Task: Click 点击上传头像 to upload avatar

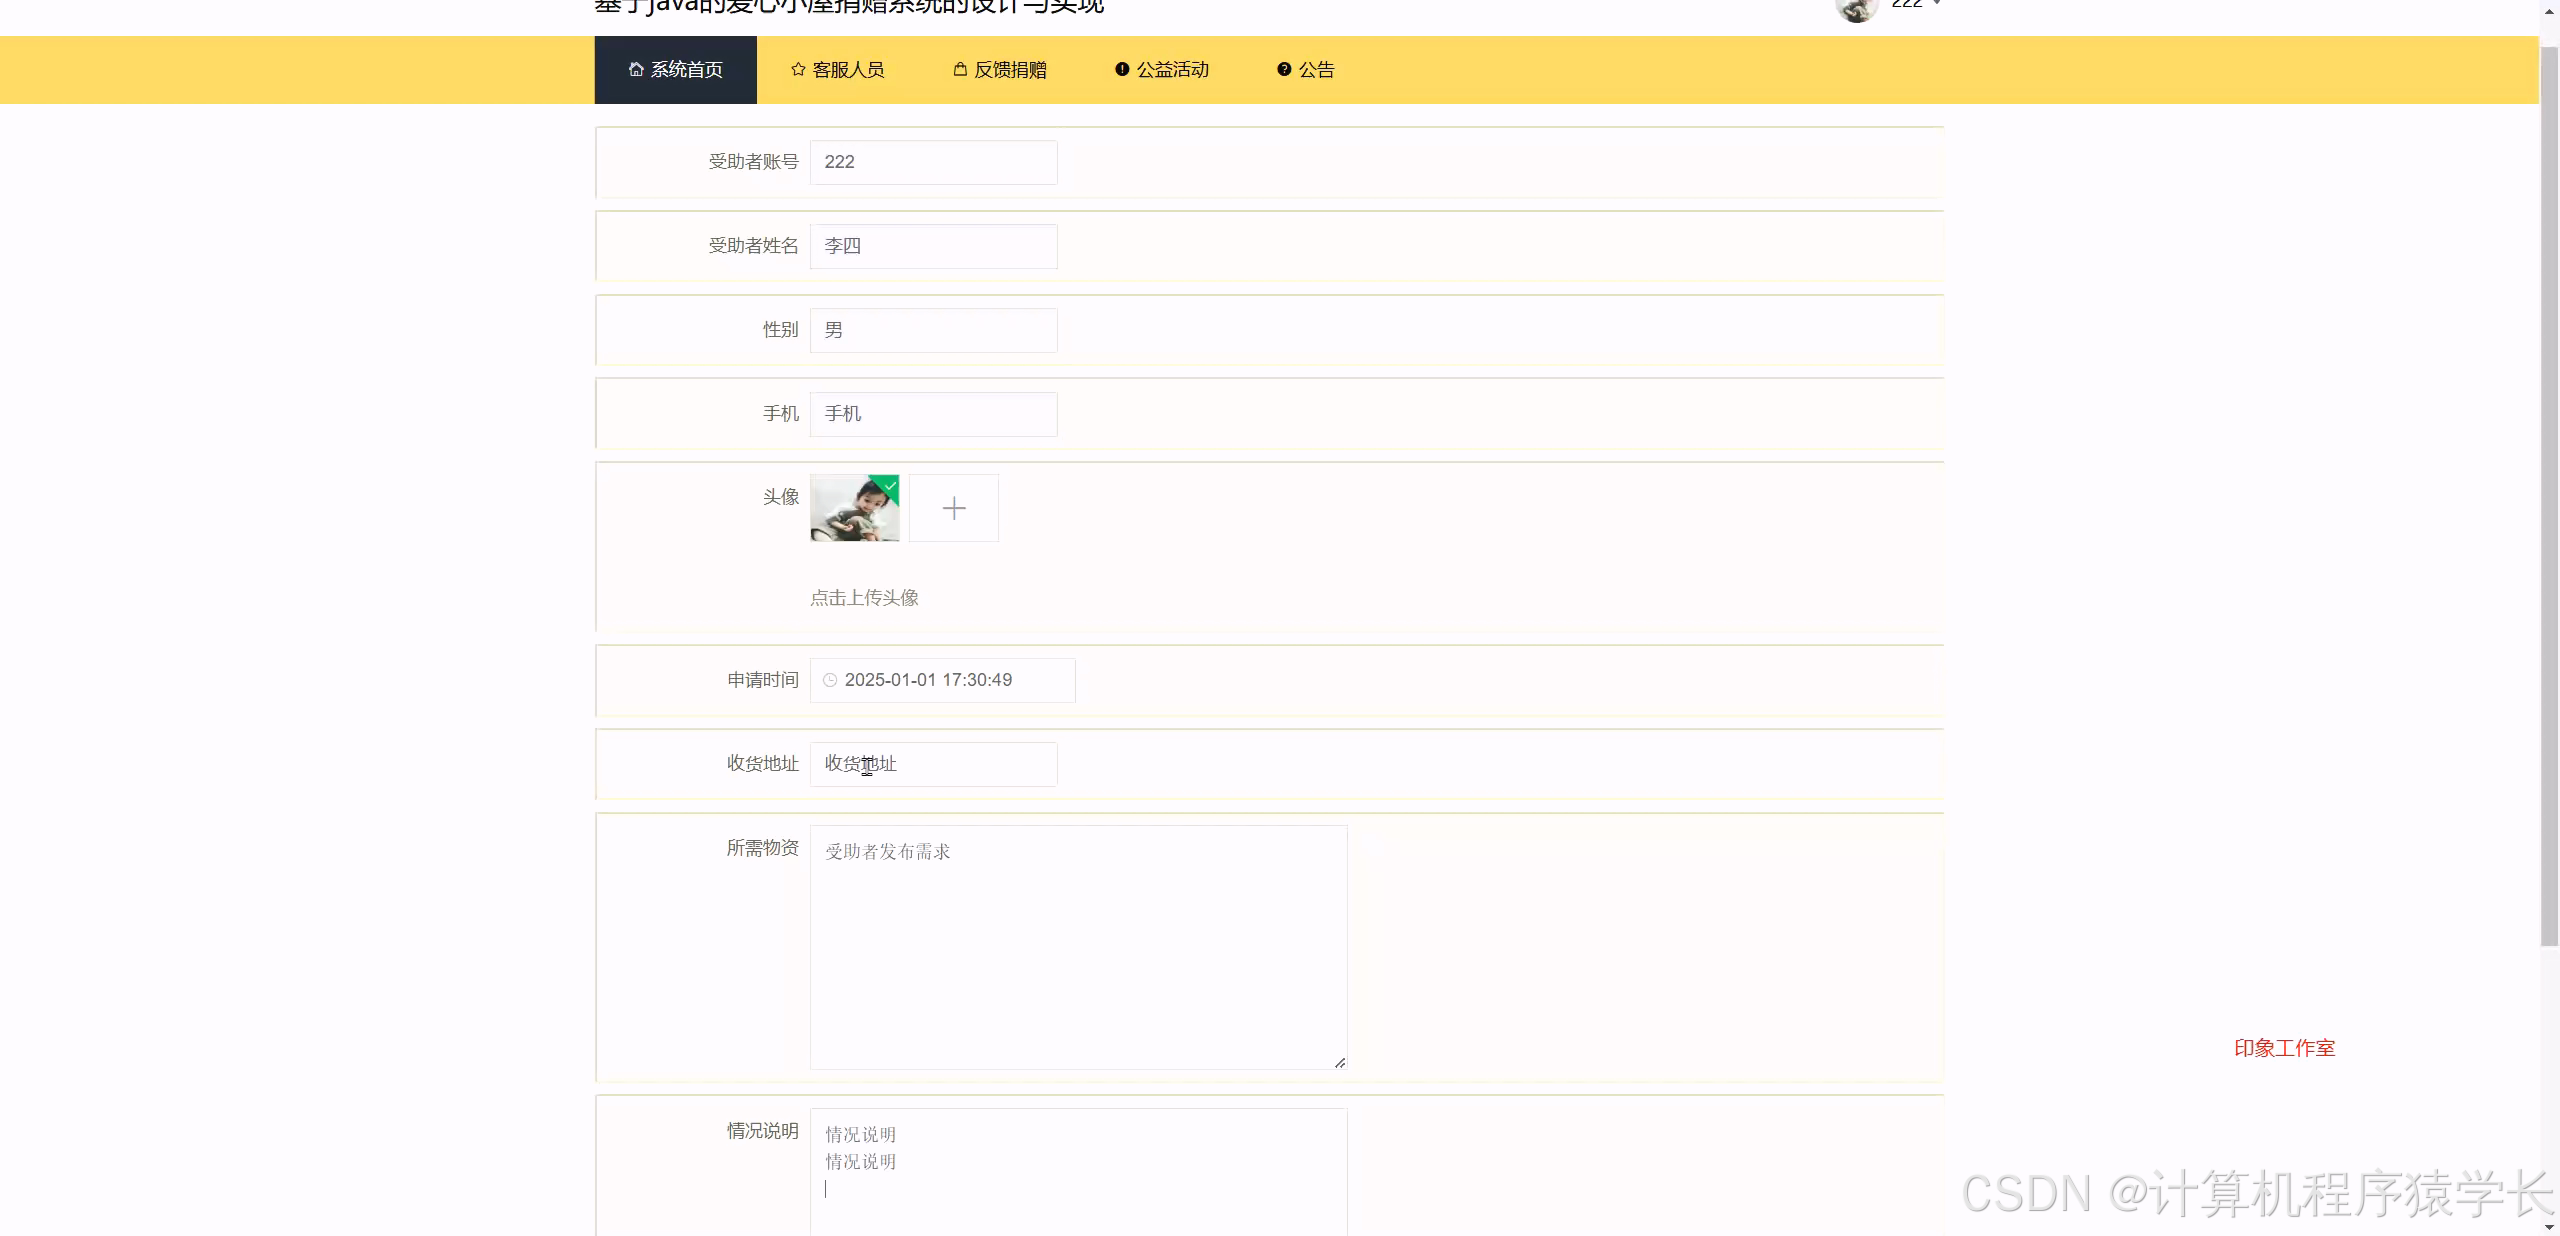Action: (864, 597)
